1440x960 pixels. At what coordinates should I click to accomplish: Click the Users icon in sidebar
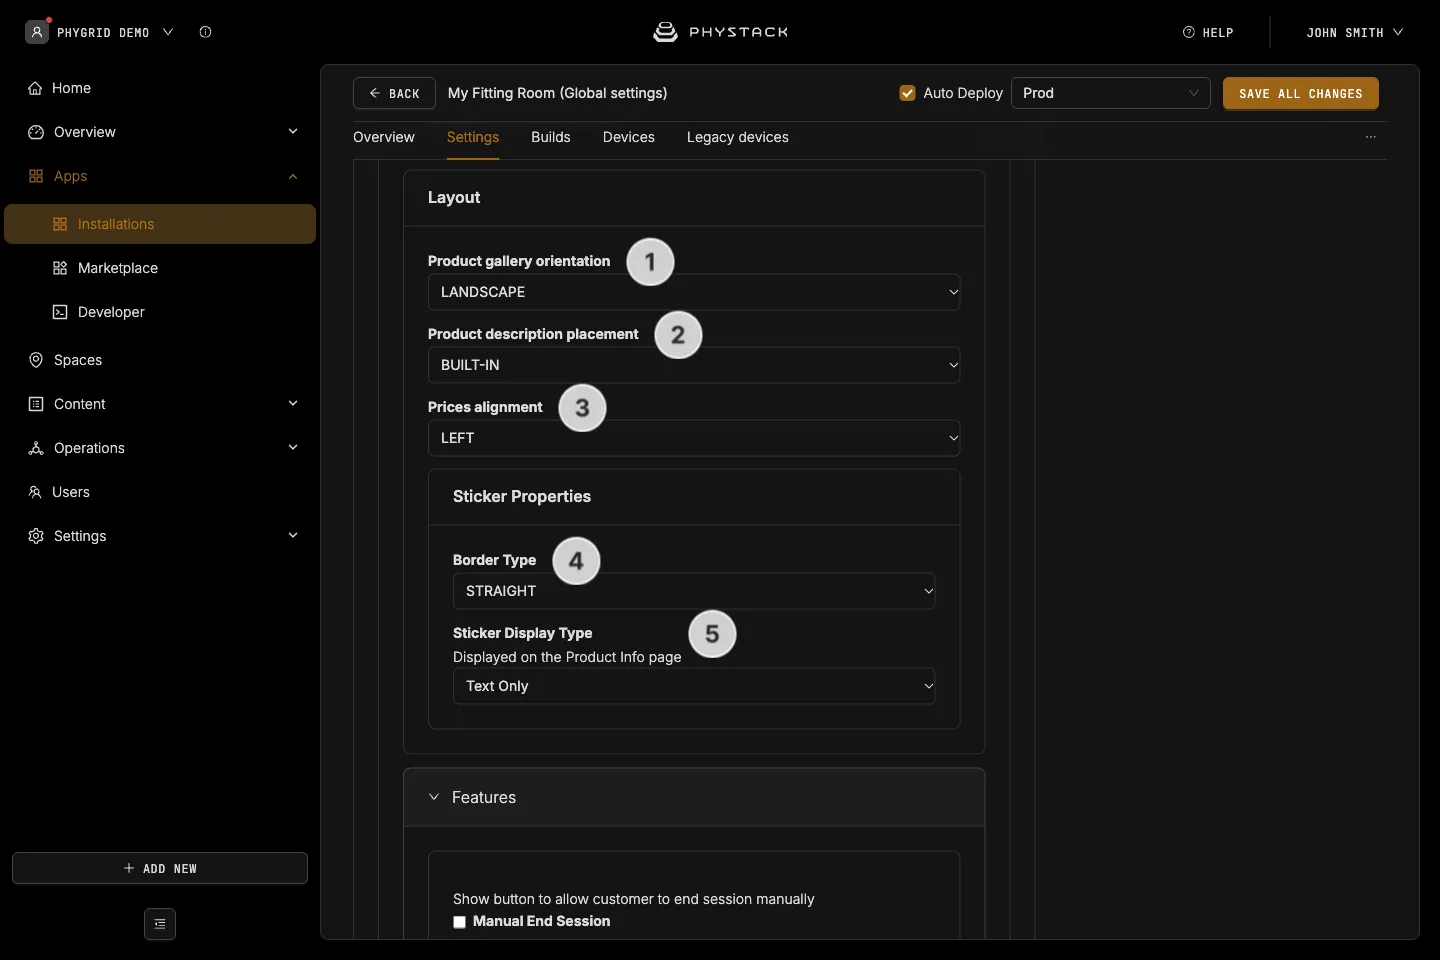click(35, 492)
